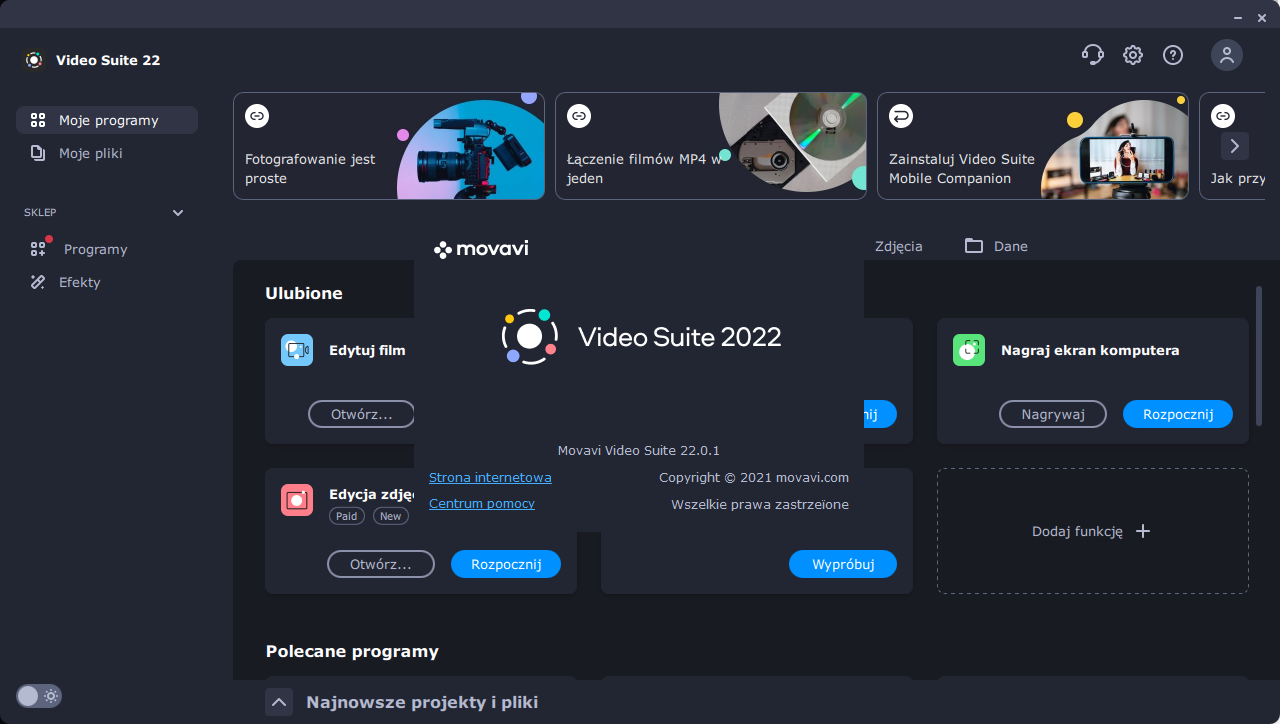
Task: Click the Moje pliki documents icon
Action: click(38, 153)
